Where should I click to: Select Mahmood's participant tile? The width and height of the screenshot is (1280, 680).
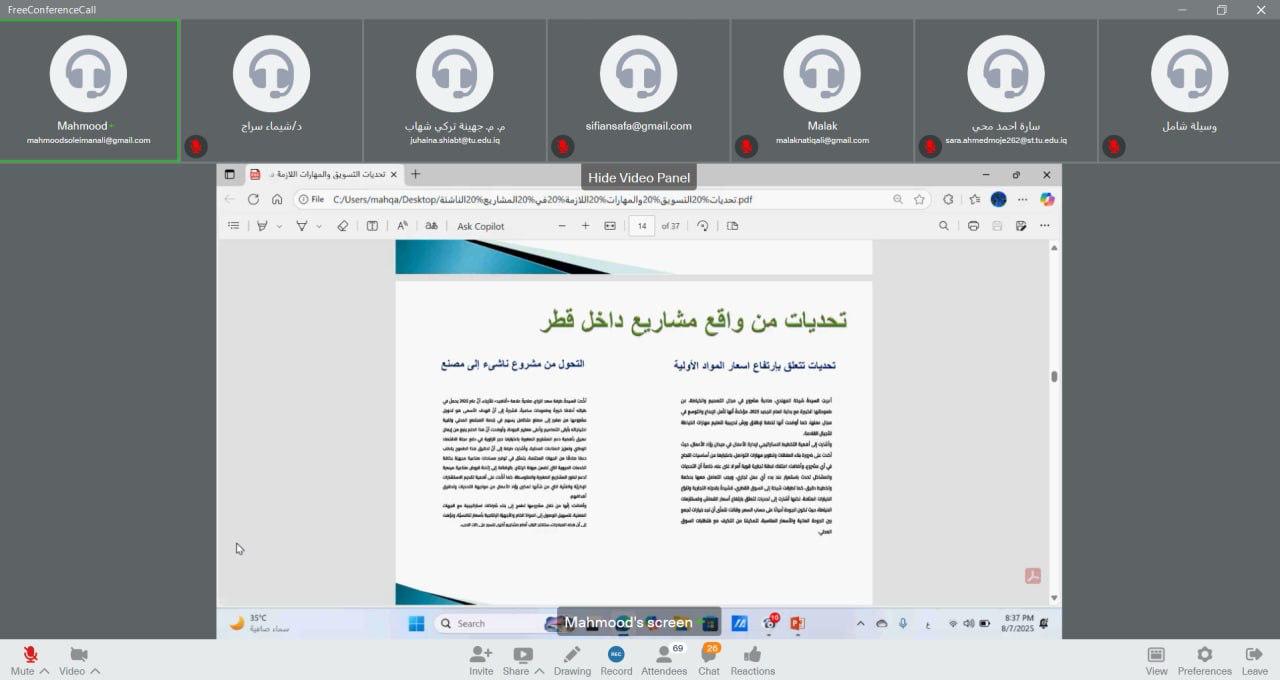tap(89, 90)
